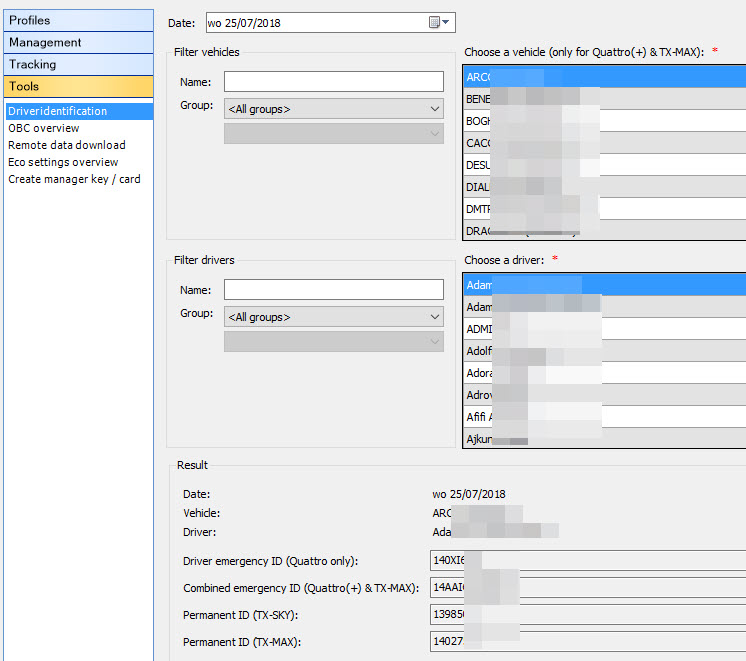Open the Management sidebar section

77,42
